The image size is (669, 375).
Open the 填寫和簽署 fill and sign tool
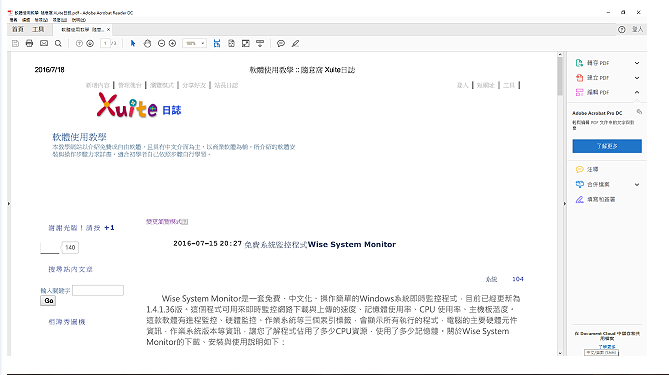pos(595,199)
